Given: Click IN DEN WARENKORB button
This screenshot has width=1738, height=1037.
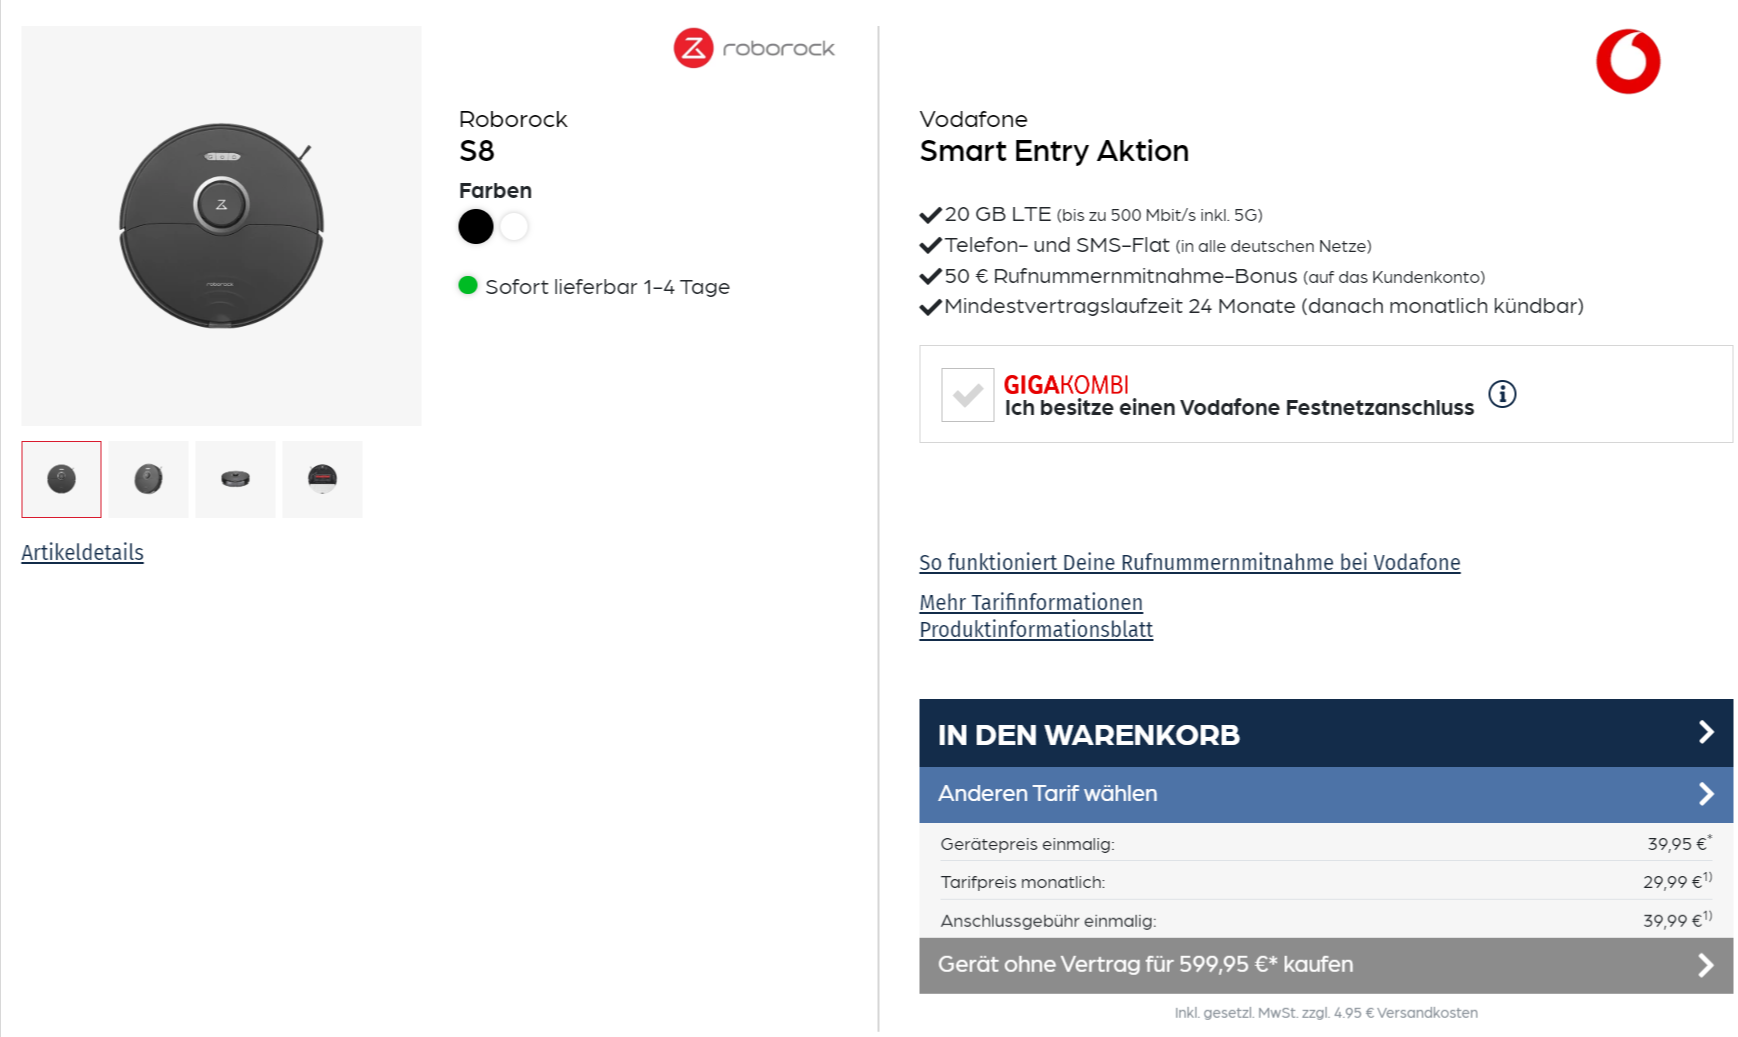Looking at the screenshot, I should tap(1325, 733).
